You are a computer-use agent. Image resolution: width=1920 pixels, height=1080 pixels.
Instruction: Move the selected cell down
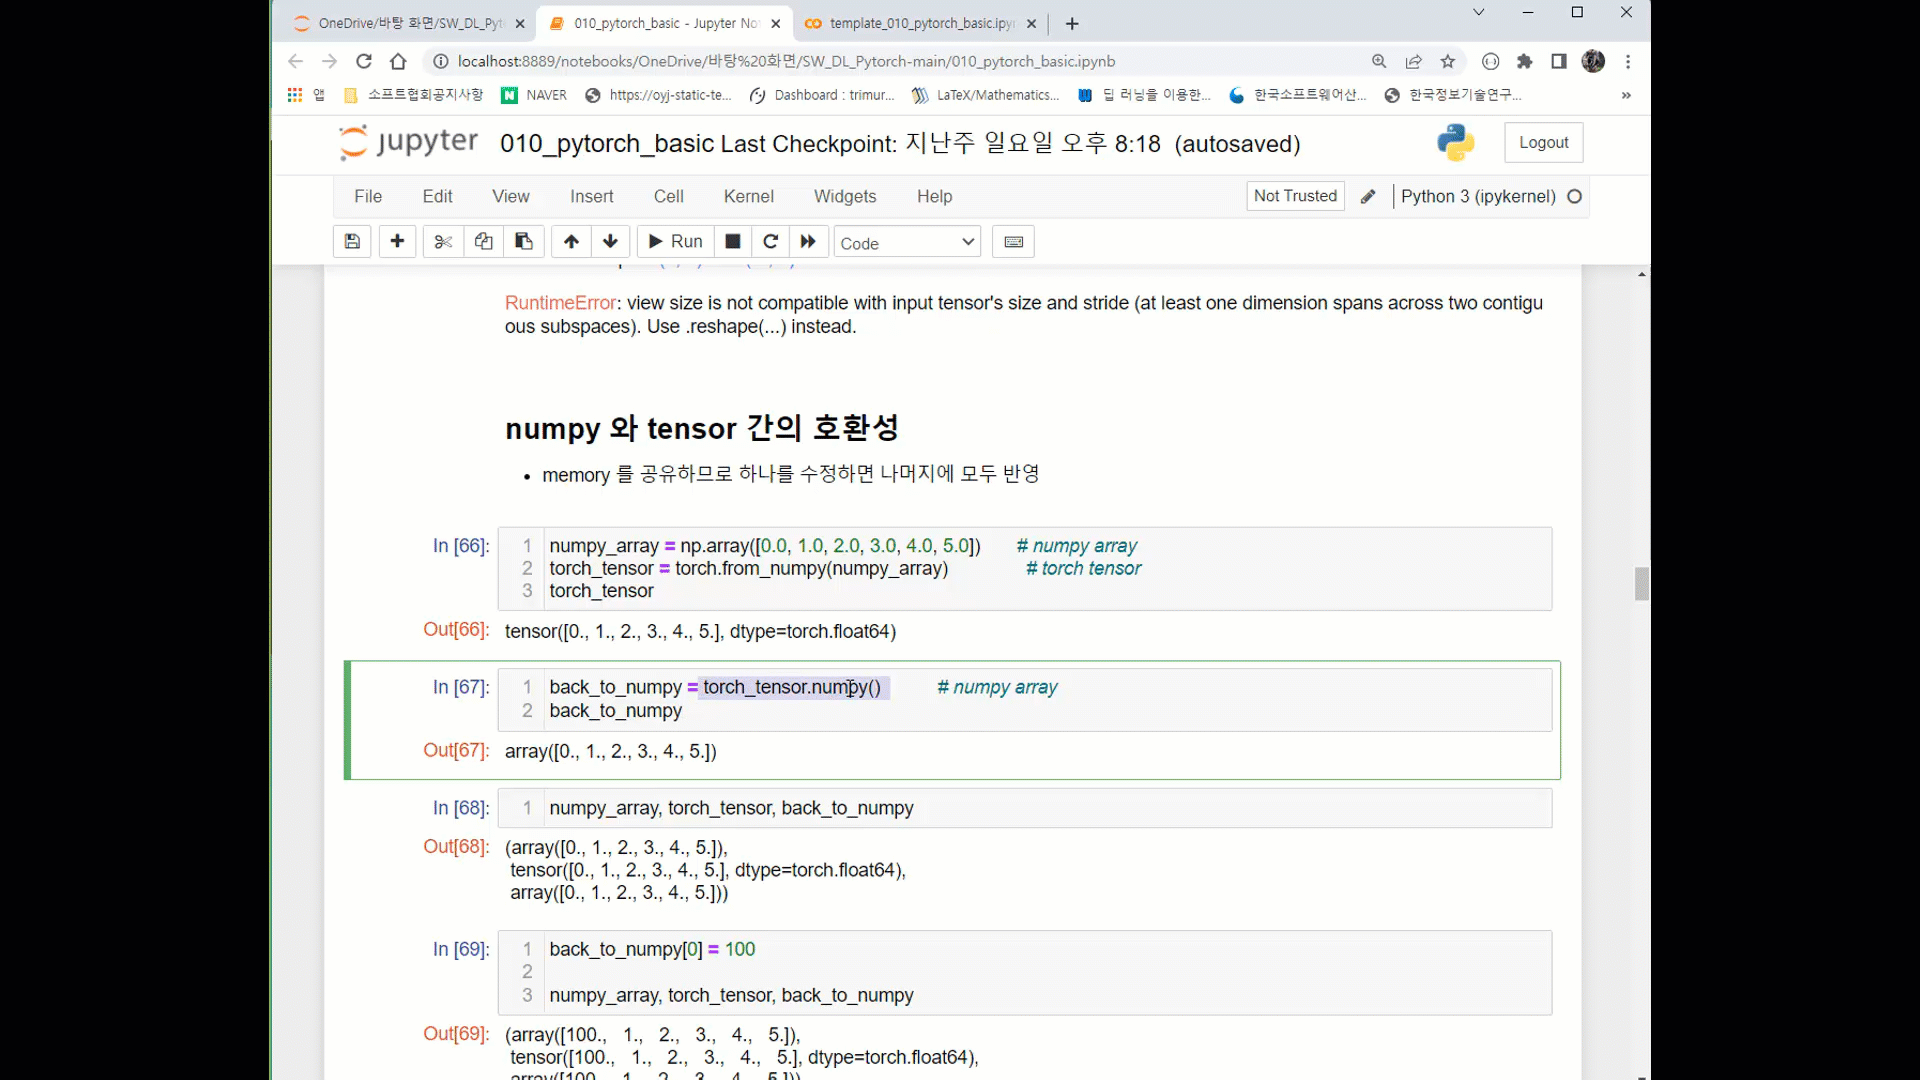tap(610, 241)
